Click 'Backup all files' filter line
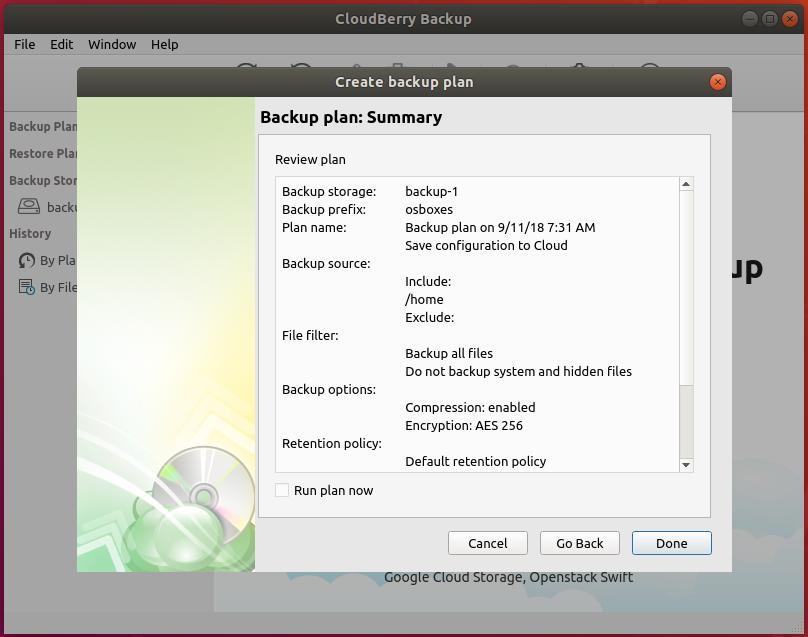 coord(449,354)
